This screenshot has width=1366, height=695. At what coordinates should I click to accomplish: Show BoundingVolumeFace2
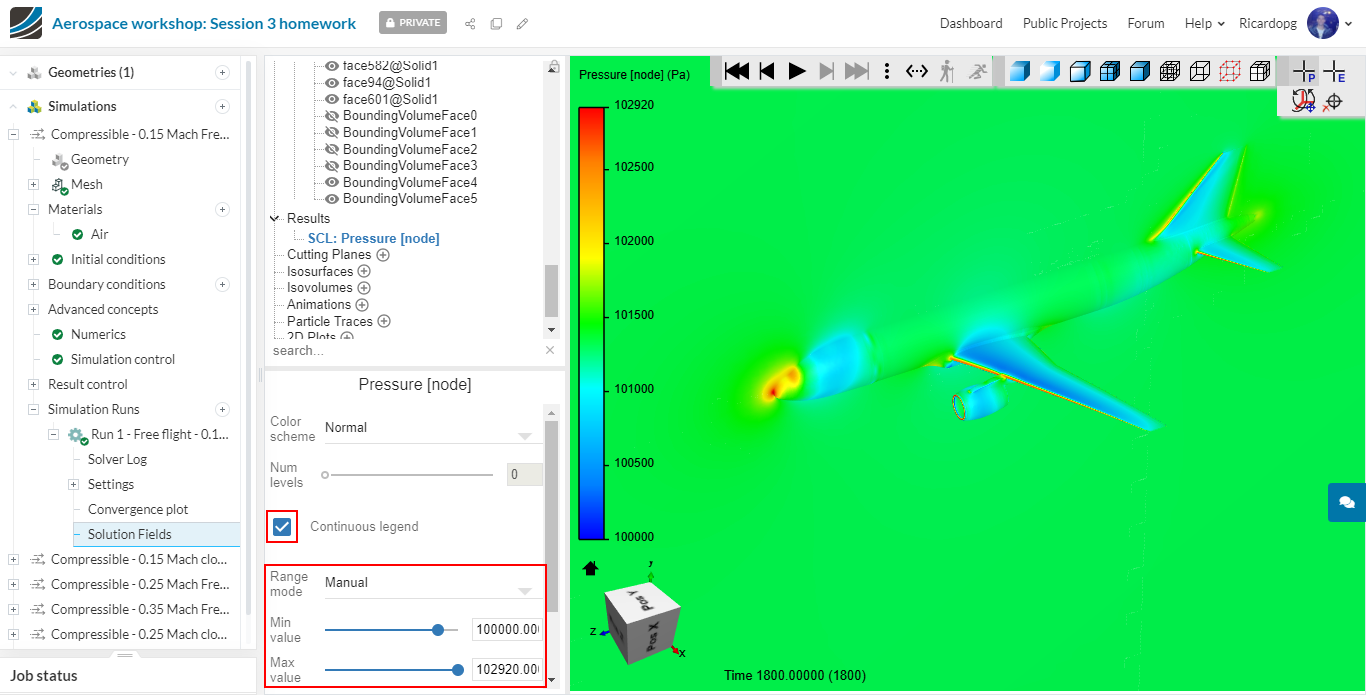[333, 149]
